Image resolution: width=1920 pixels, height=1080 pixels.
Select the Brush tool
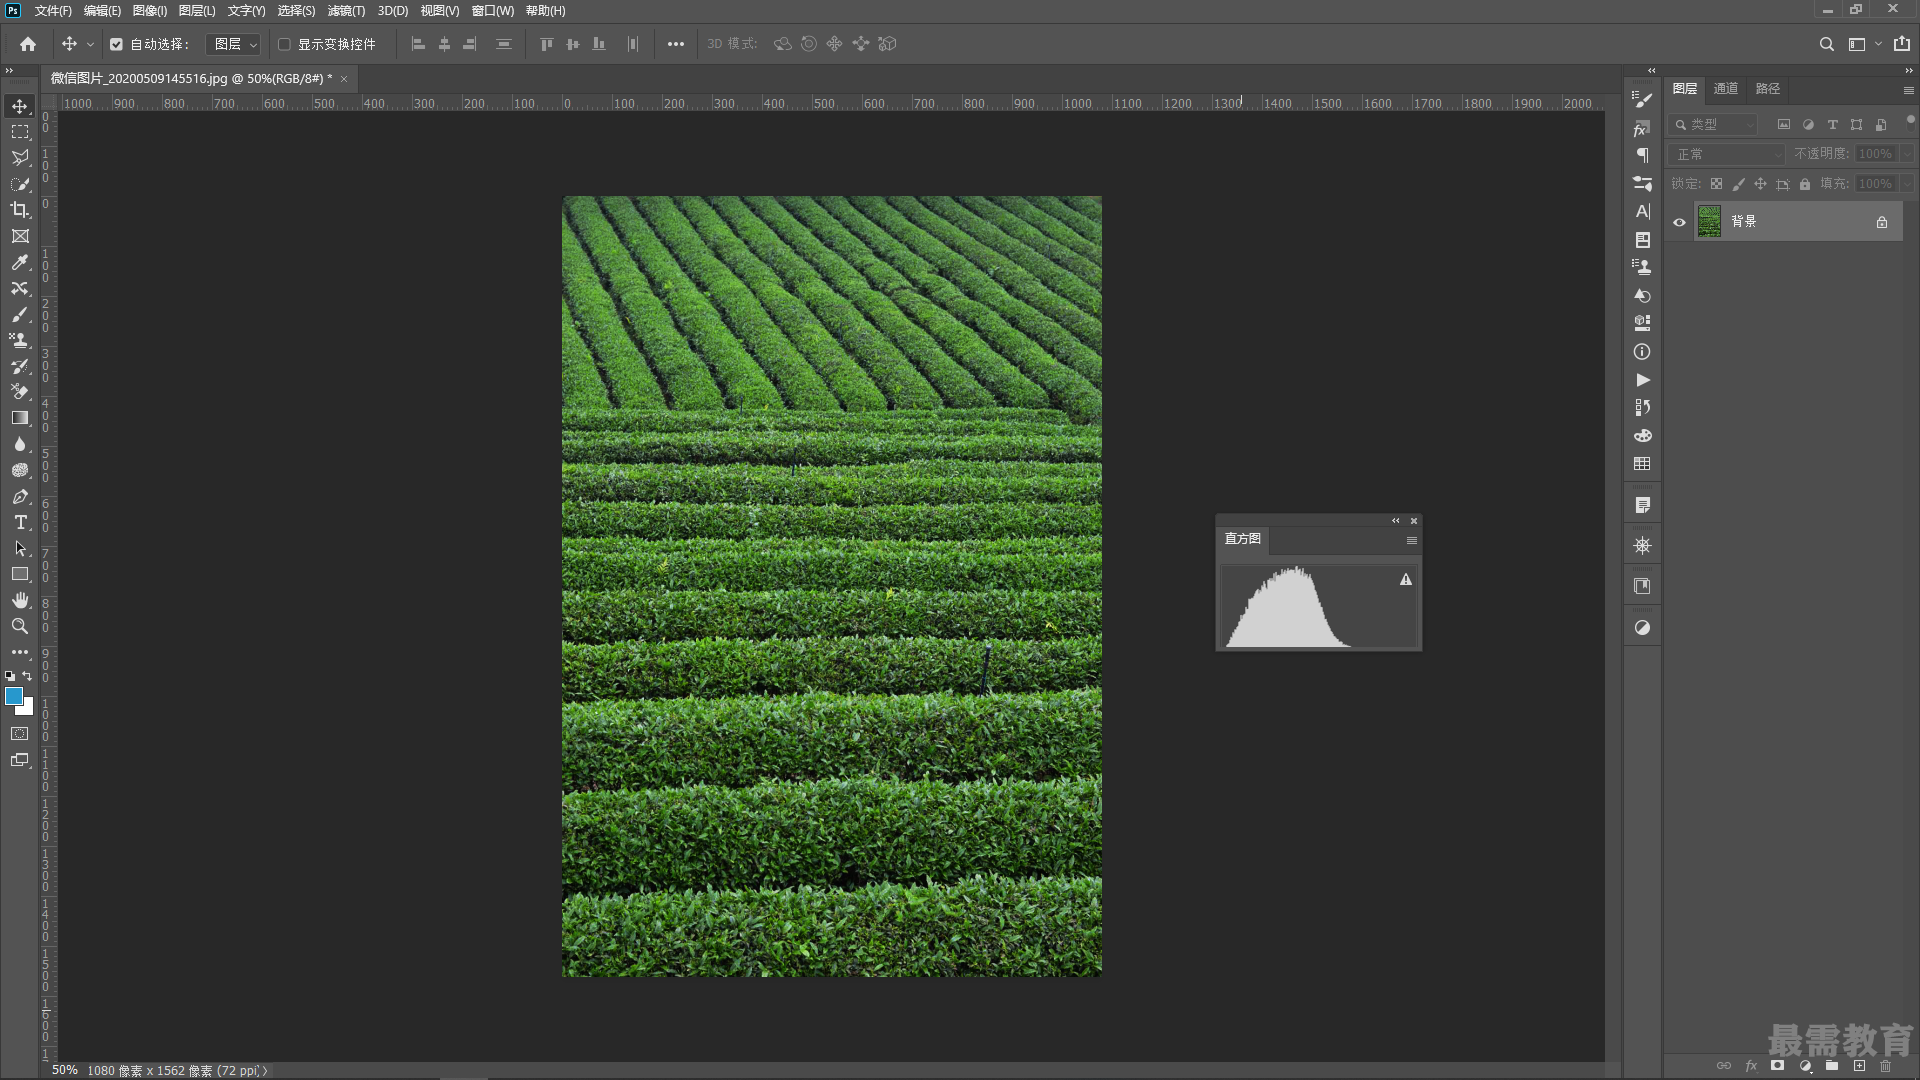click(x=20, y=314)
